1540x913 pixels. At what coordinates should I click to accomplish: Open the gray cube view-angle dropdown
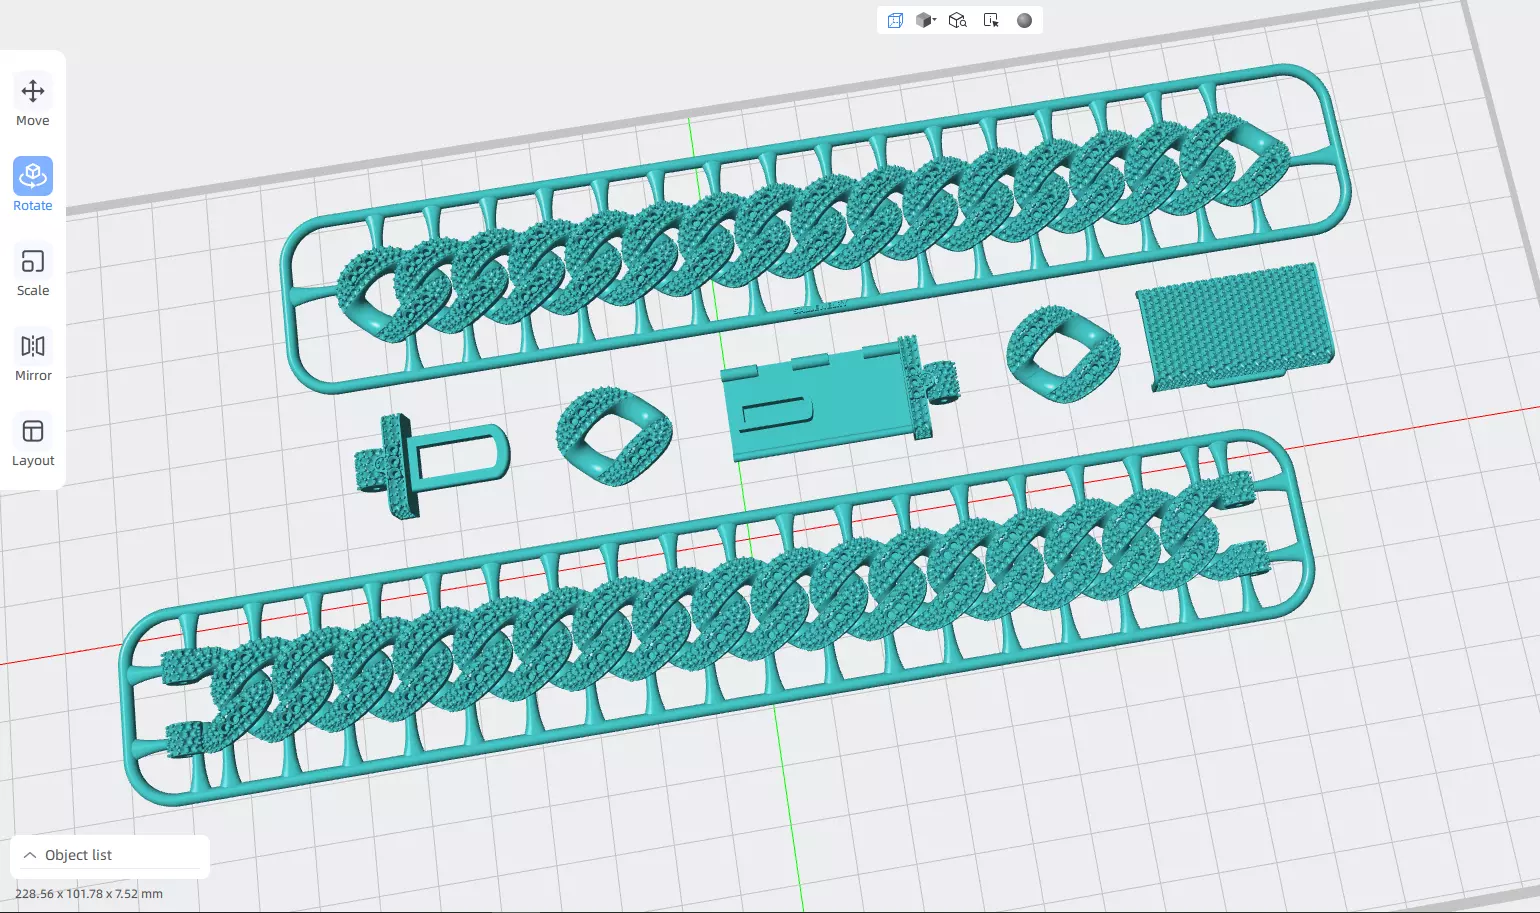point(926,20)
